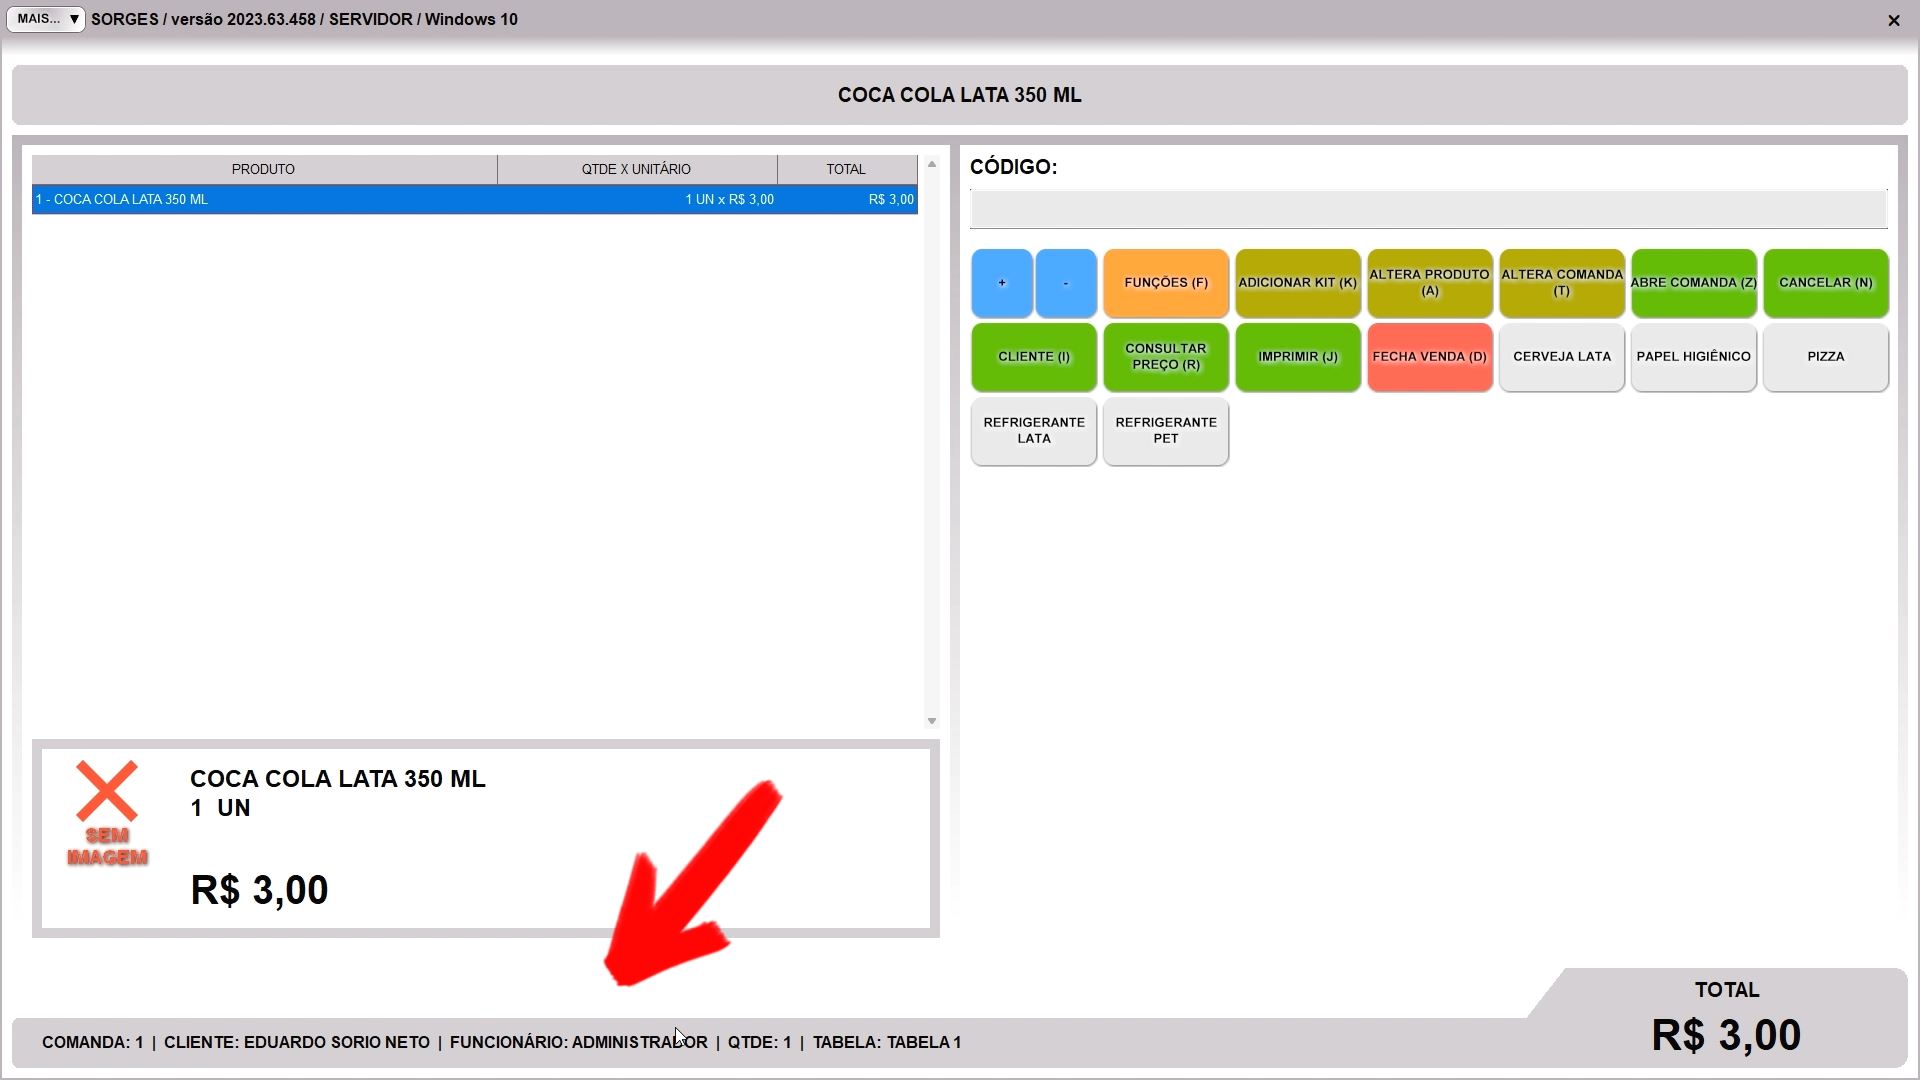Open FUNÇÕES (F) menu
This screenshot has width=1920, height=1080.
coord(1166,283)
